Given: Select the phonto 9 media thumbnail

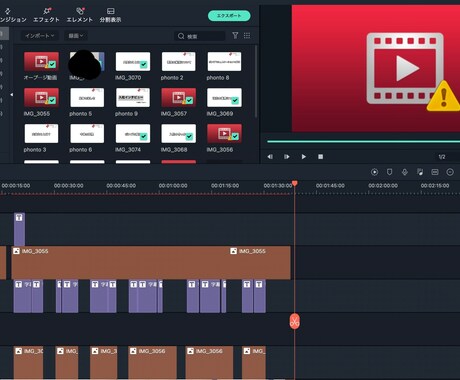Looking at the screenshot, I should (x=133, y=97).
